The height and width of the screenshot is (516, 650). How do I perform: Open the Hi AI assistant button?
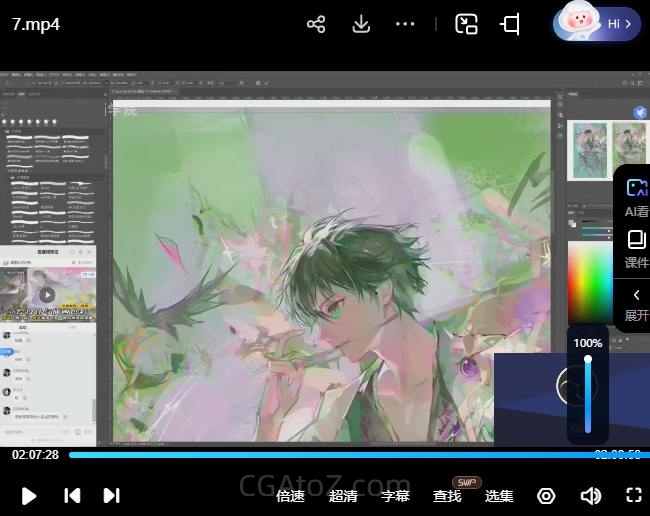[x=597, y=24]
